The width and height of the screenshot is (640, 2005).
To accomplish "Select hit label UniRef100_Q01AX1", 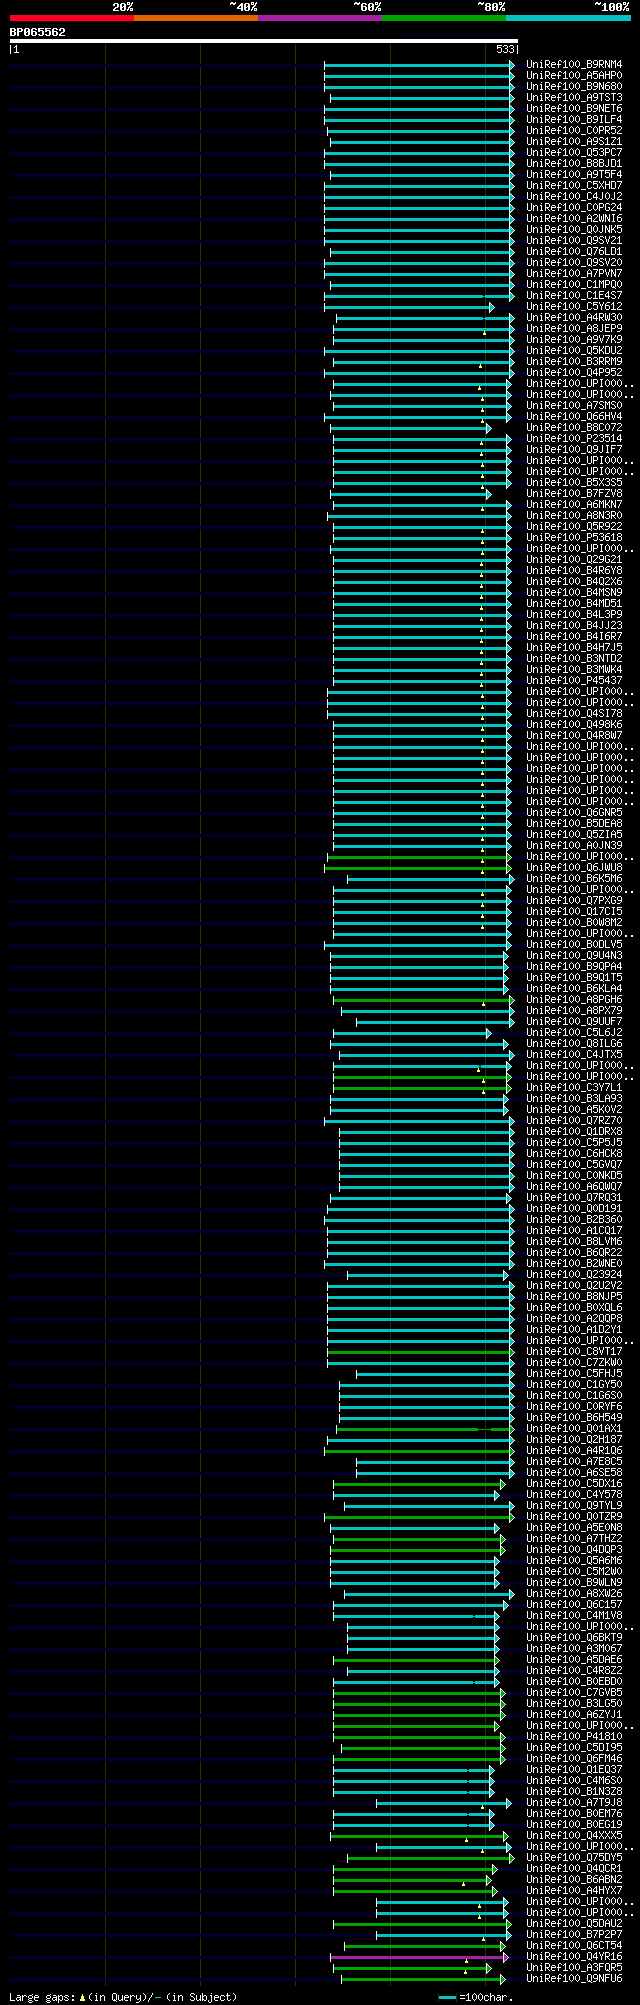I will (574, 1429).
